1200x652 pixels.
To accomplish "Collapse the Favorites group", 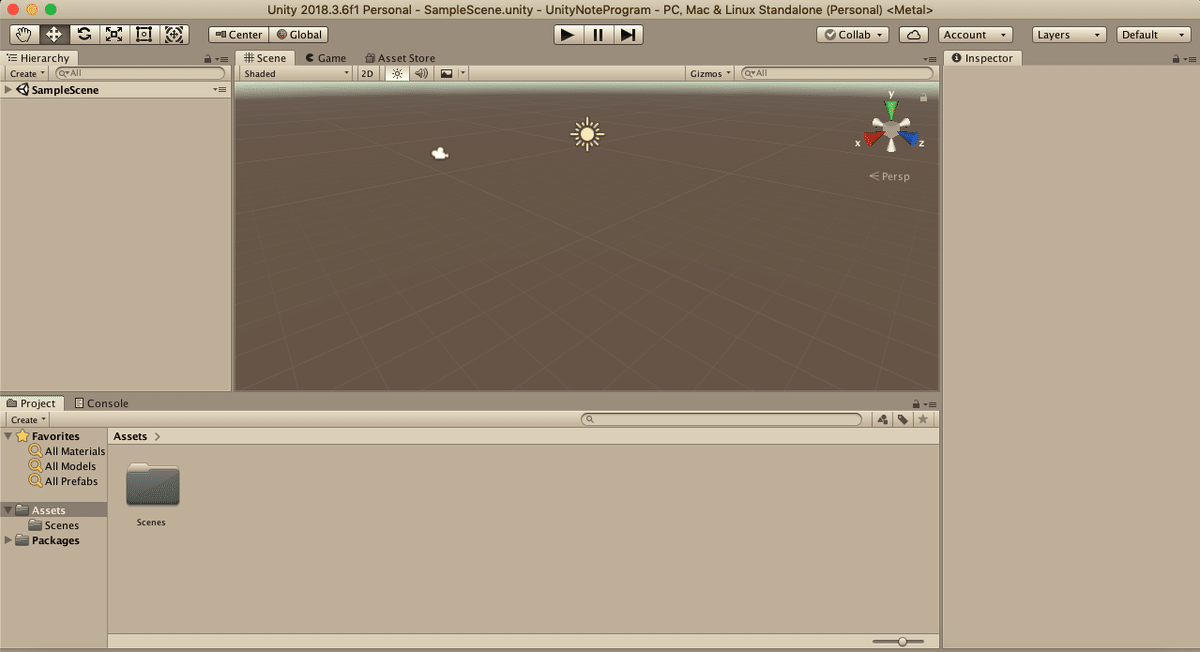I will (x=8, y=436).
